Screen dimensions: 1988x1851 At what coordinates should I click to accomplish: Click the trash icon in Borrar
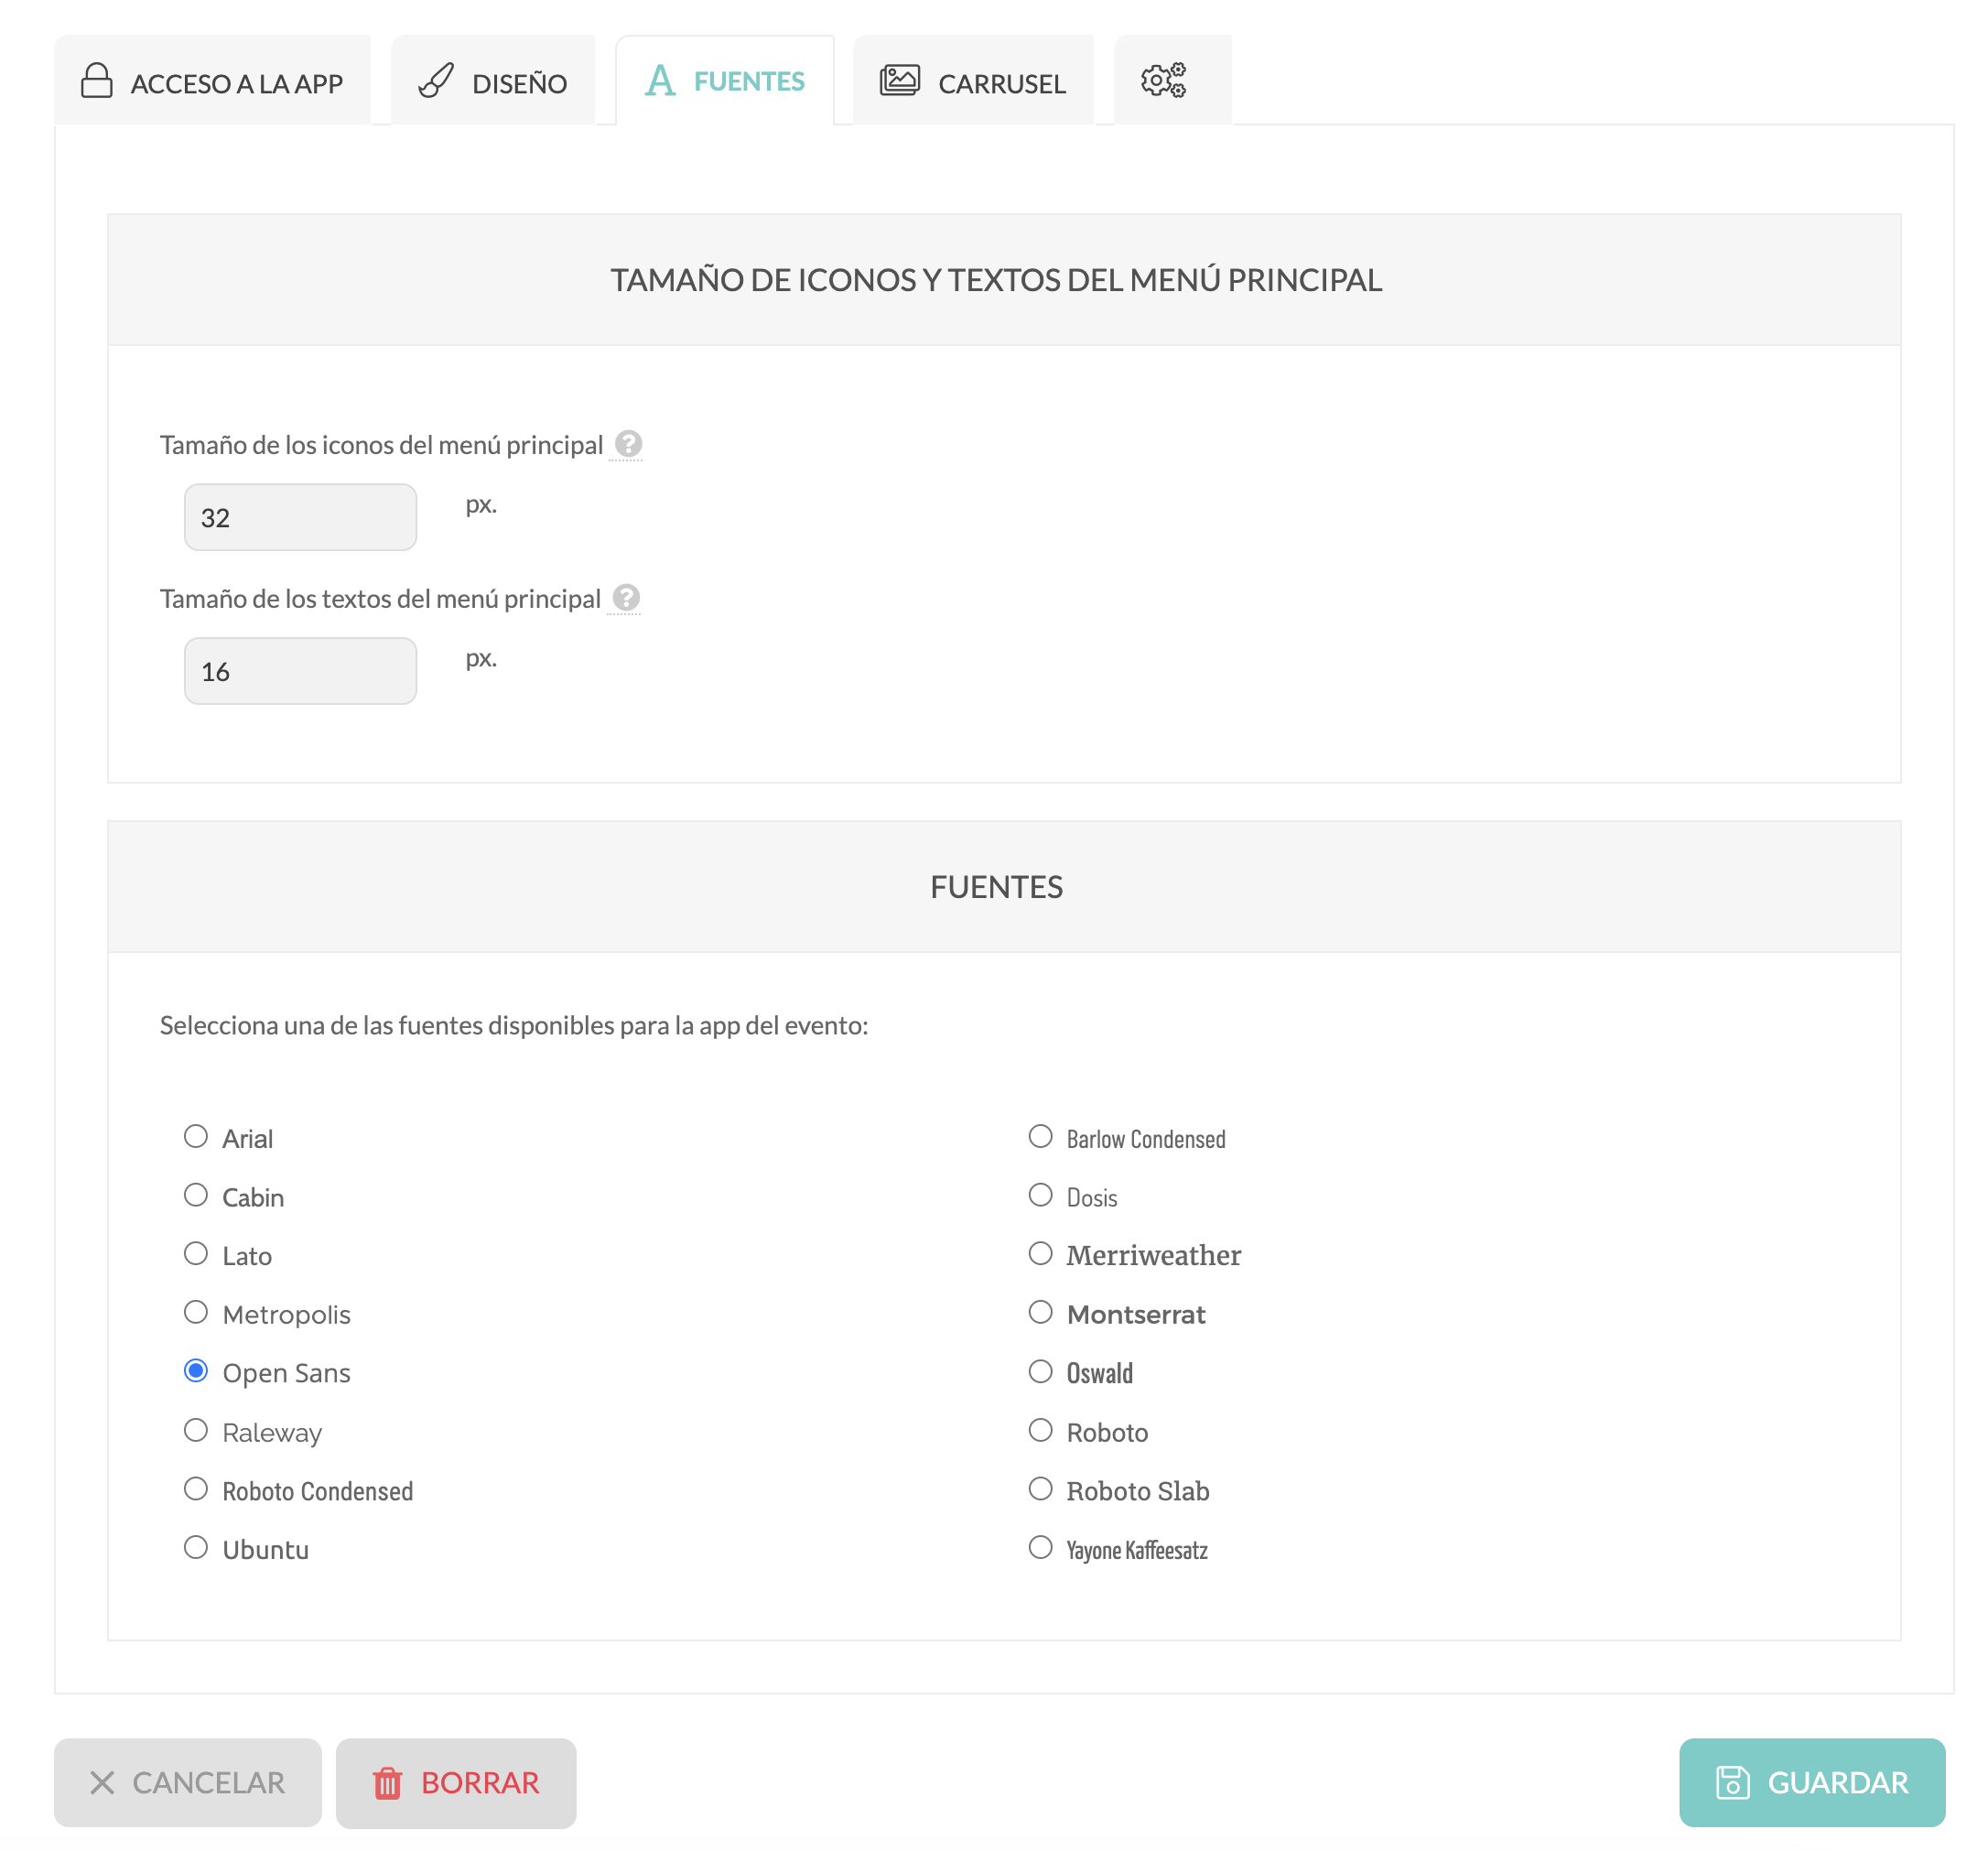click(387, 1783)
